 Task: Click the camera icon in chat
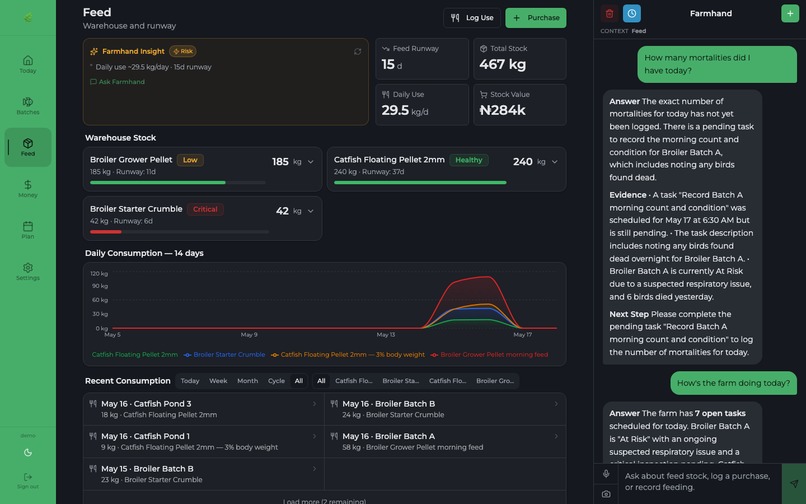tap(606, 494)
